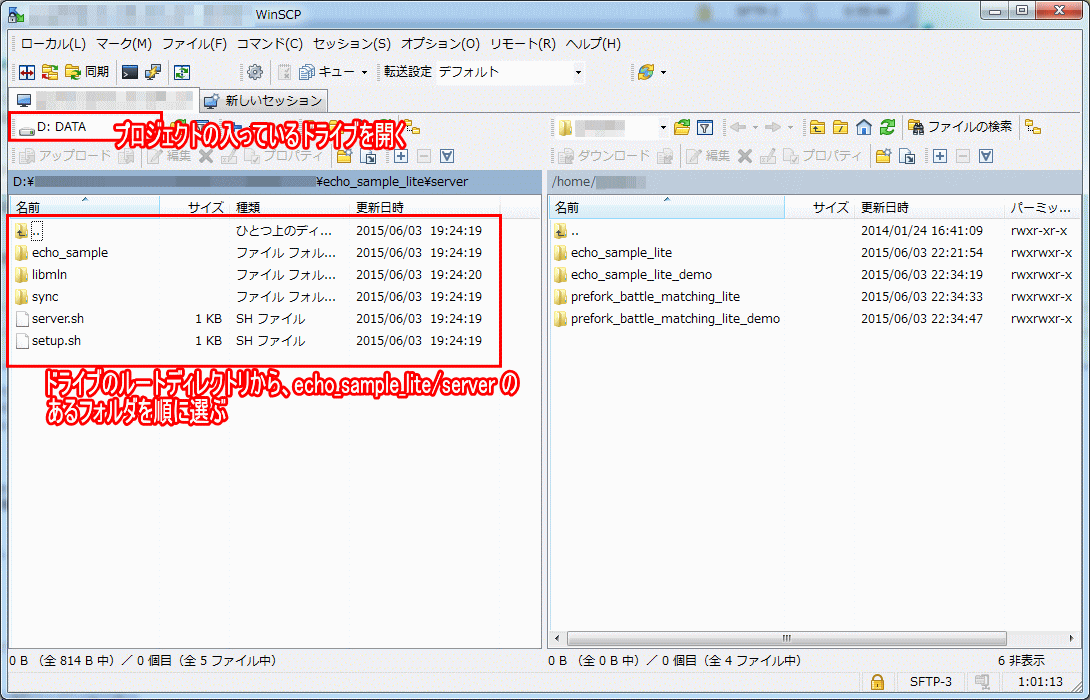Click the remote panel rename icon

tap(767, 156)
